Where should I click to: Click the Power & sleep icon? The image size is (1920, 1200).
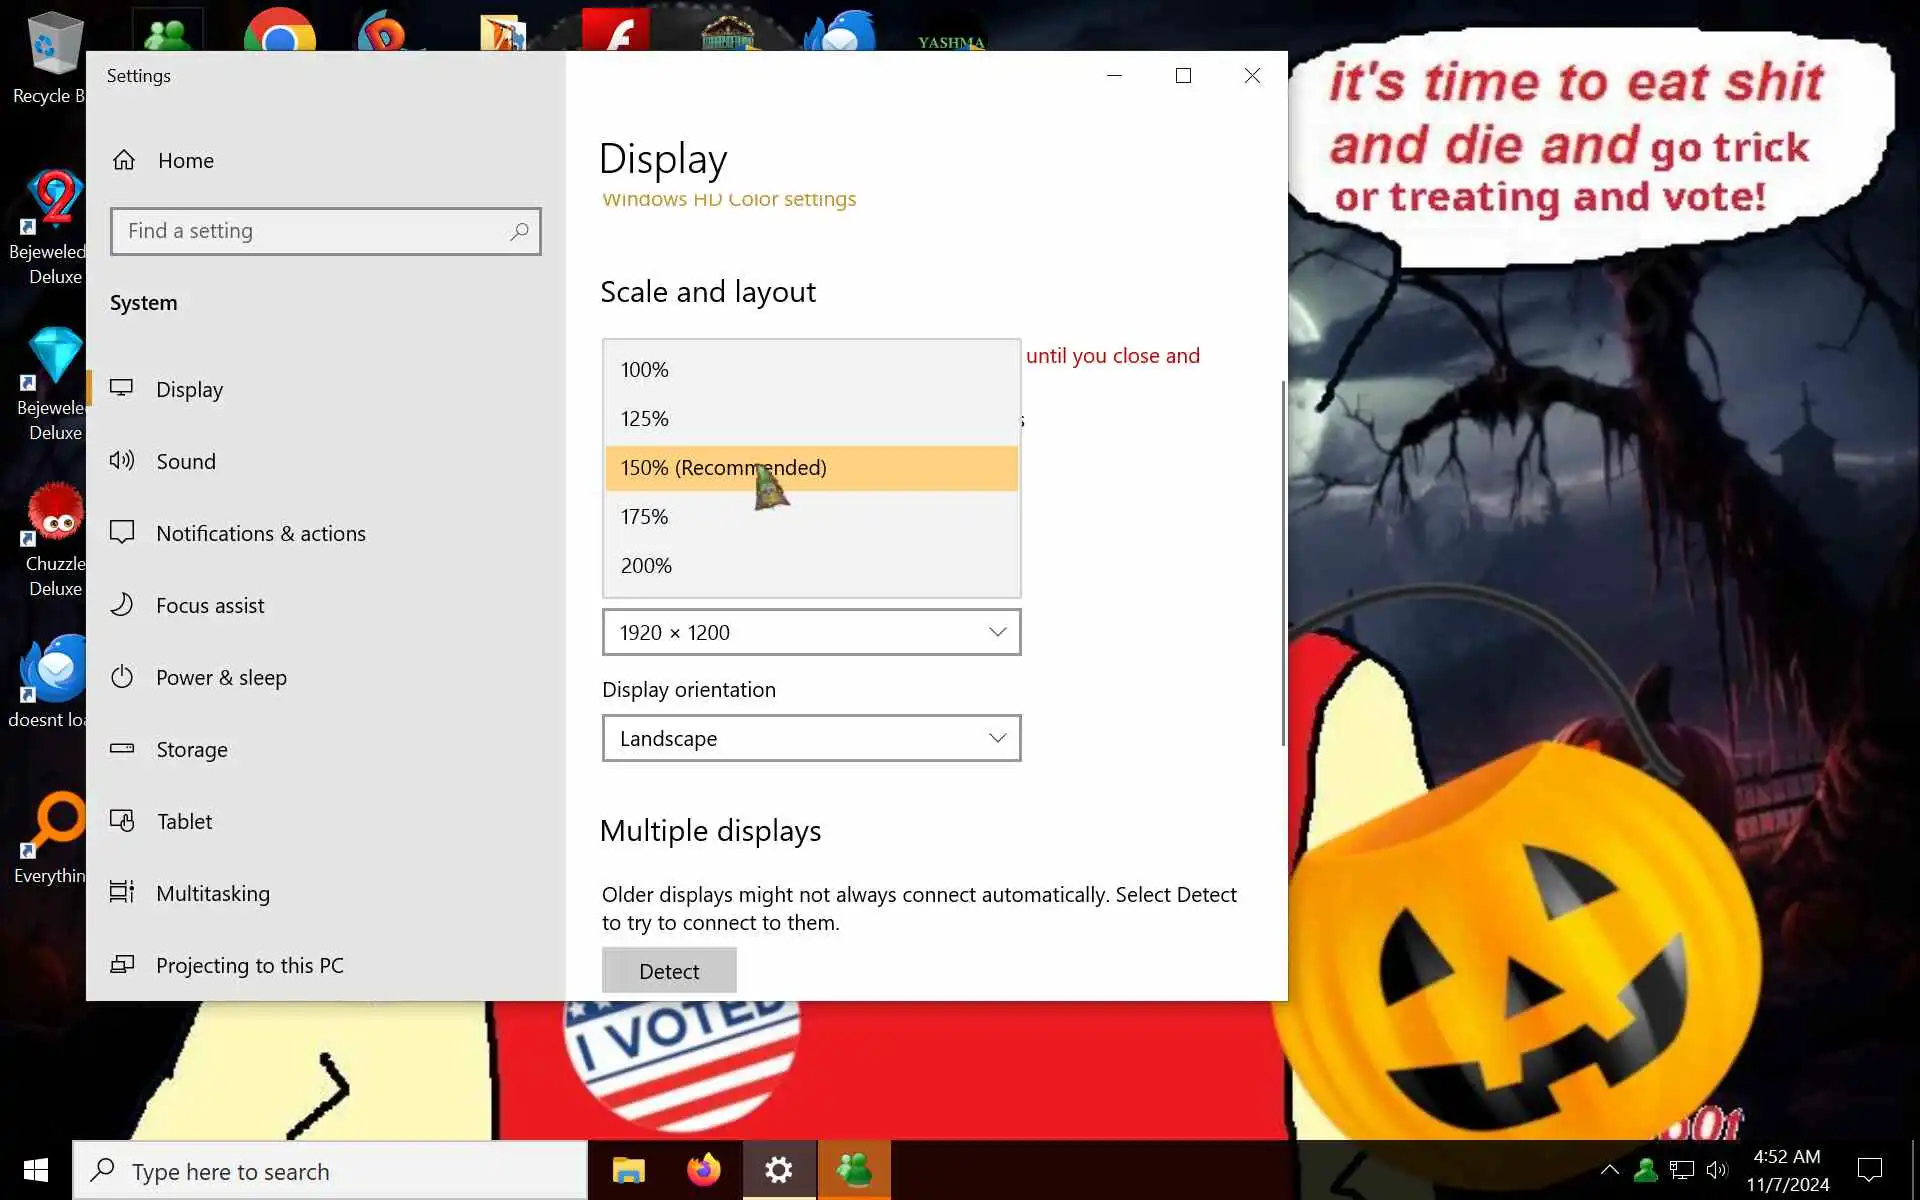pyautogui.click(x=122, y=677)
